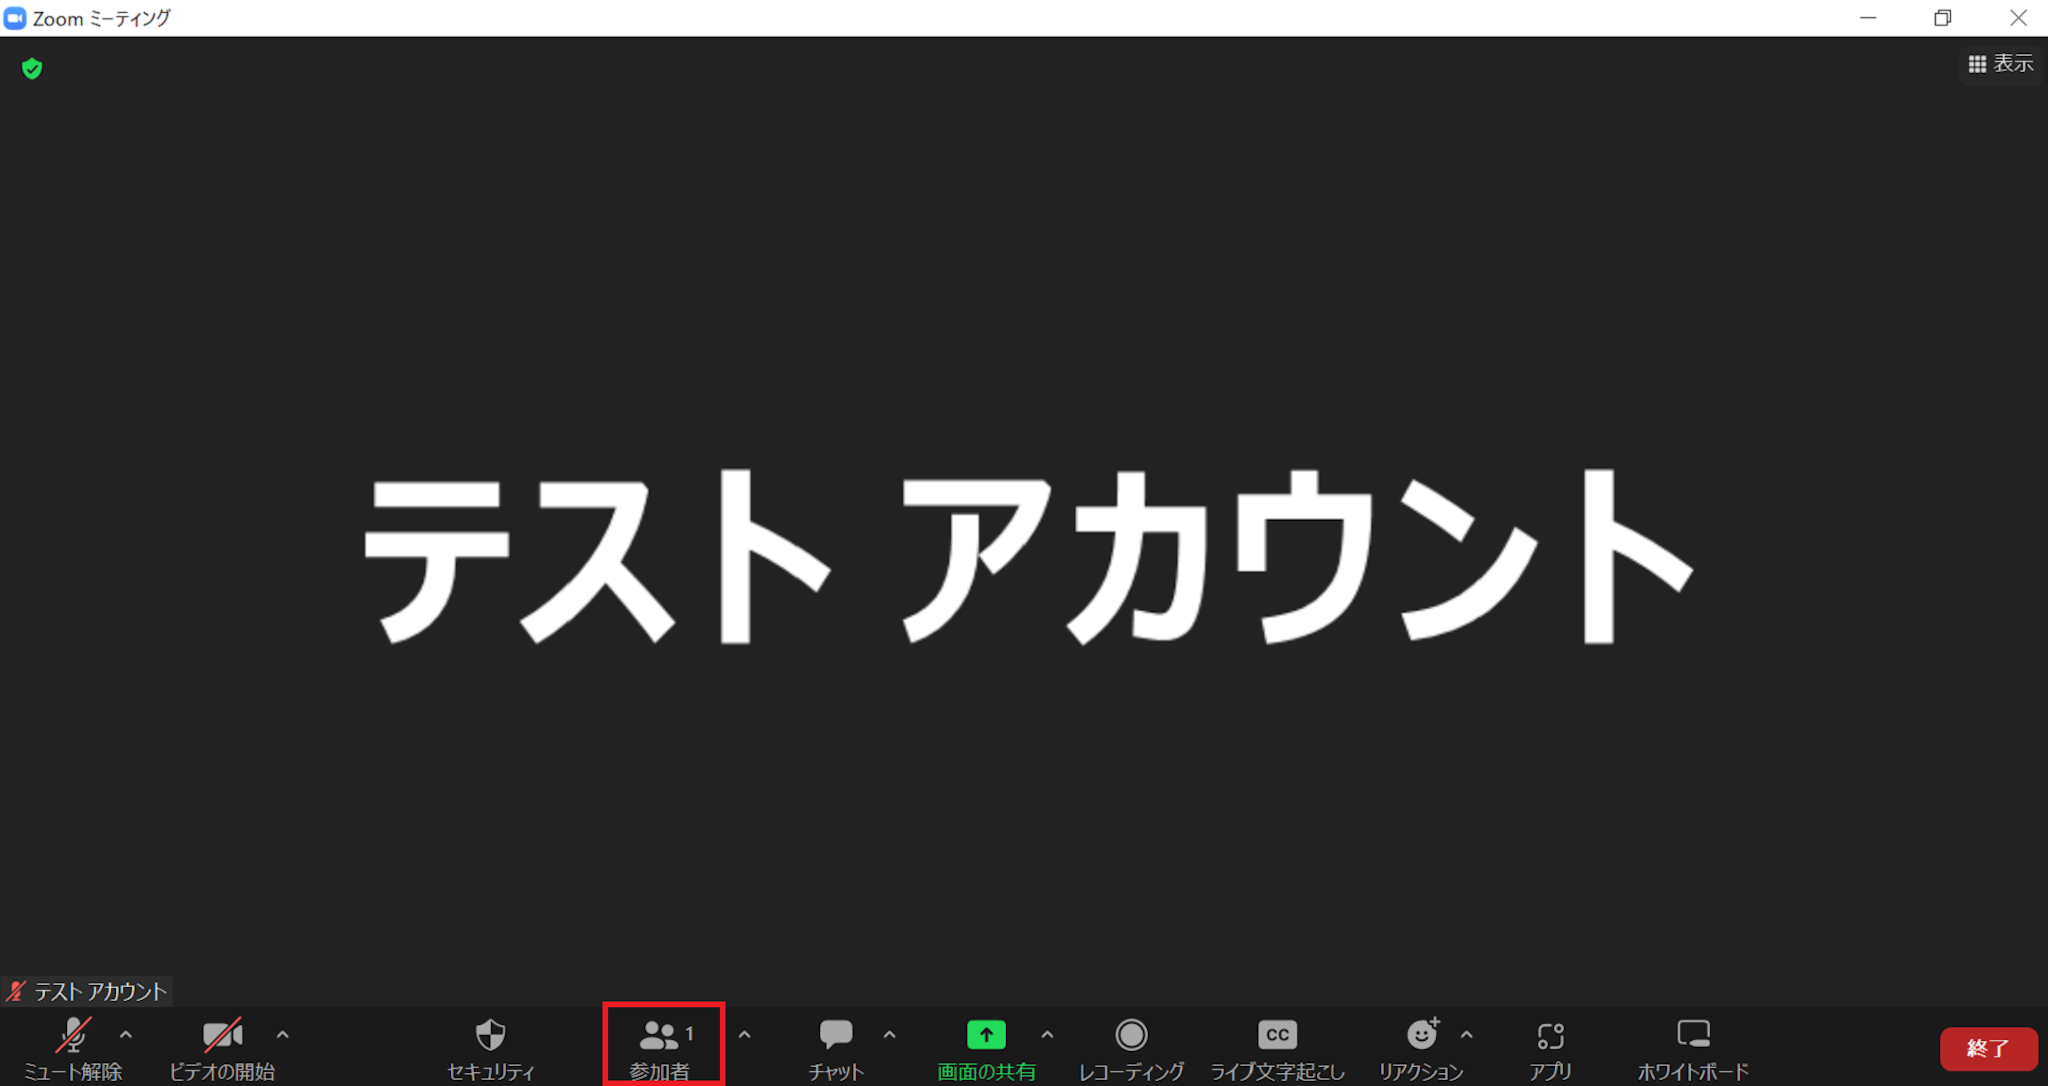The width and height of the screenshot is (2048, 1086).
Task: Expand chat options chevron
Action: [x=890, y=1035]
